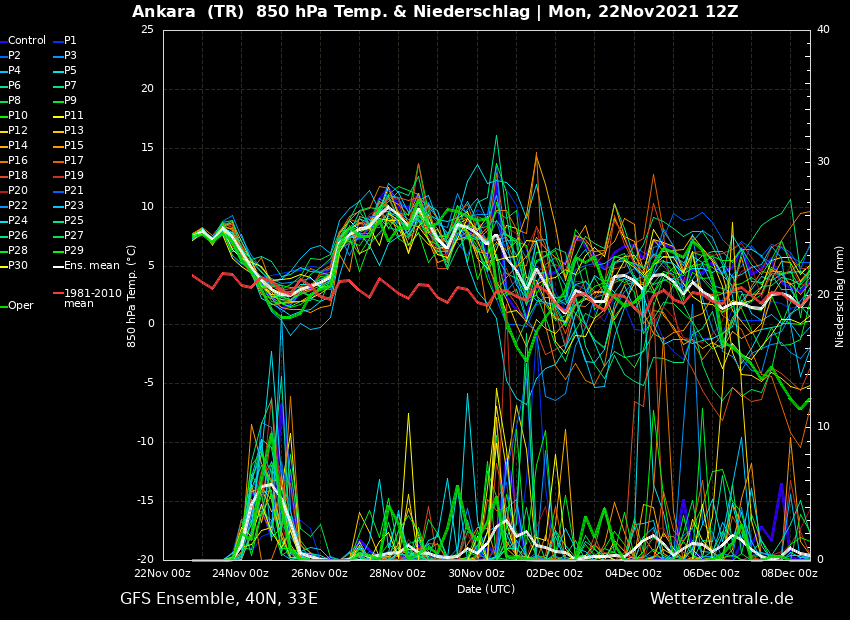Click the "22Nov 00z" date axis label
The width and height of the screenshot is (850, 620).
[x=163, y=573]
